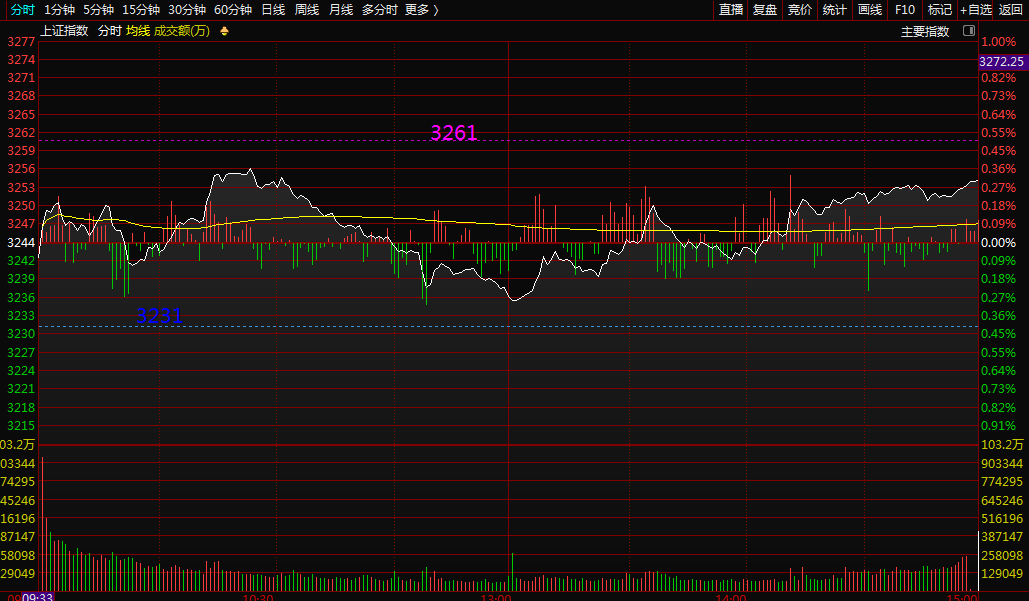
Task: Toggle the 成交额(万) volume indicator
Action: point(182,31)
